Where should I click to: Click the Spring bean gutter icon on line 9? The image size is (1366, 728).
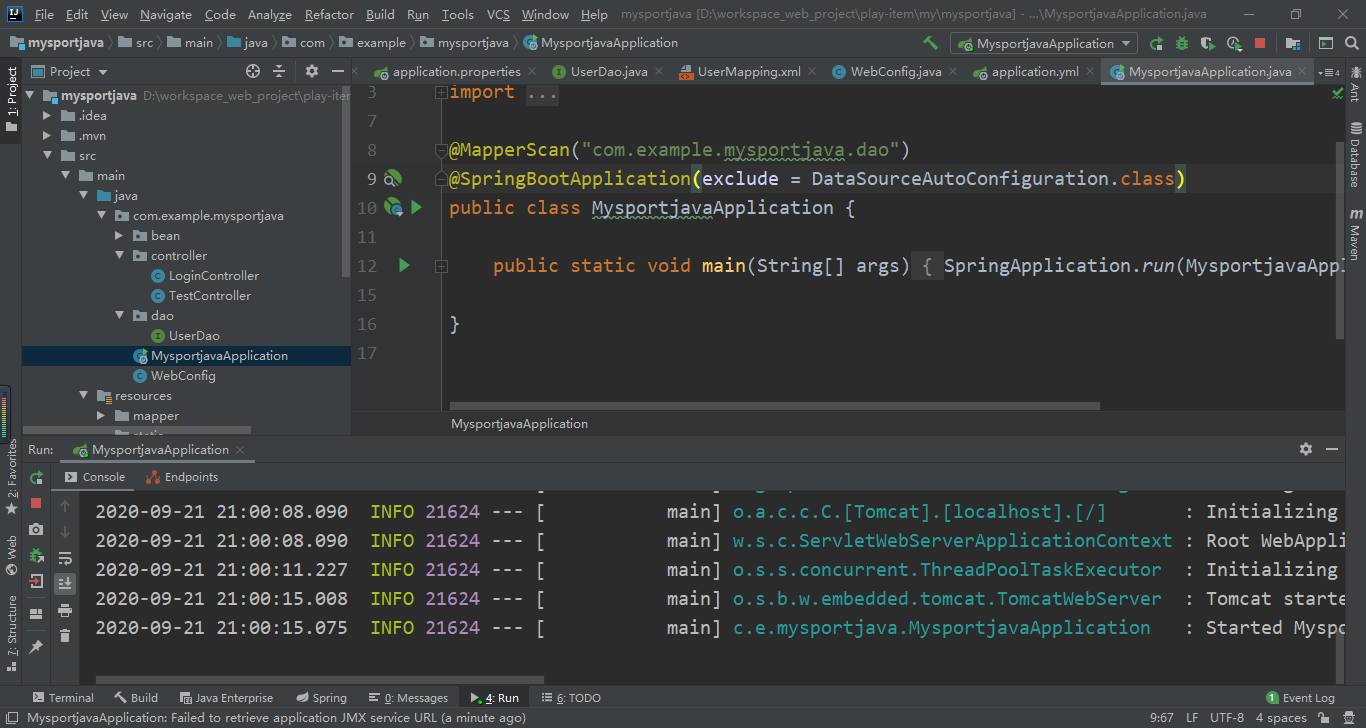[x=393, y=179]
